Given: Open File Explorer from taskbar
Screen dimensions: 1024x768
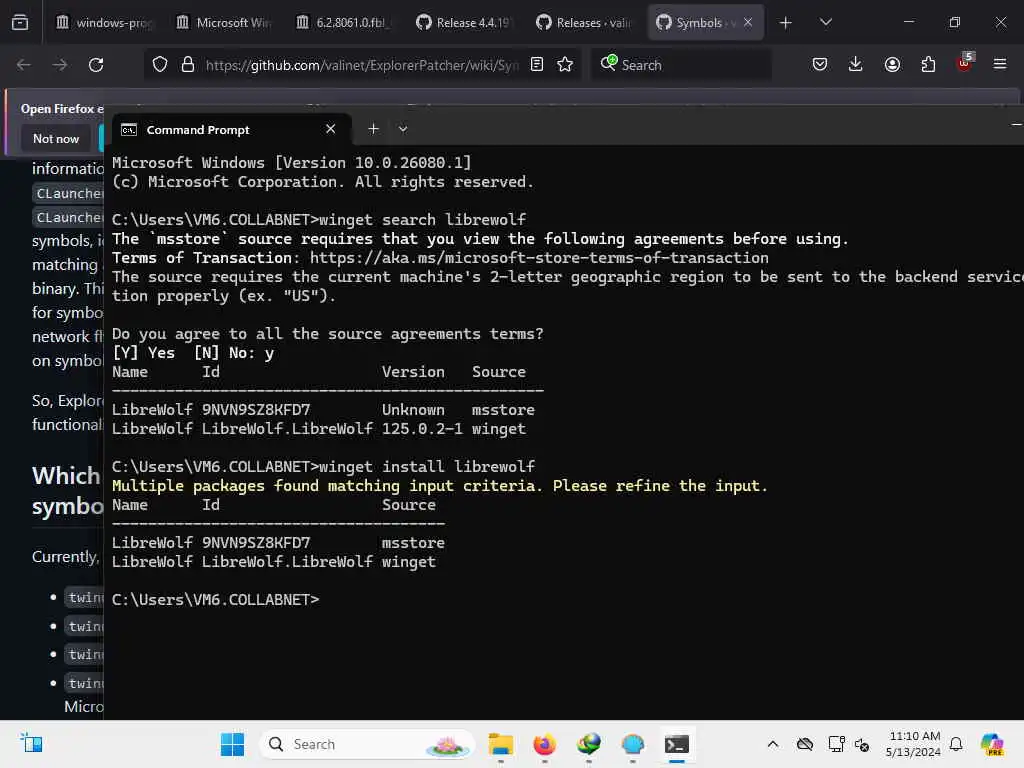Looking at the screenshot, I should [x=501, y=744].
